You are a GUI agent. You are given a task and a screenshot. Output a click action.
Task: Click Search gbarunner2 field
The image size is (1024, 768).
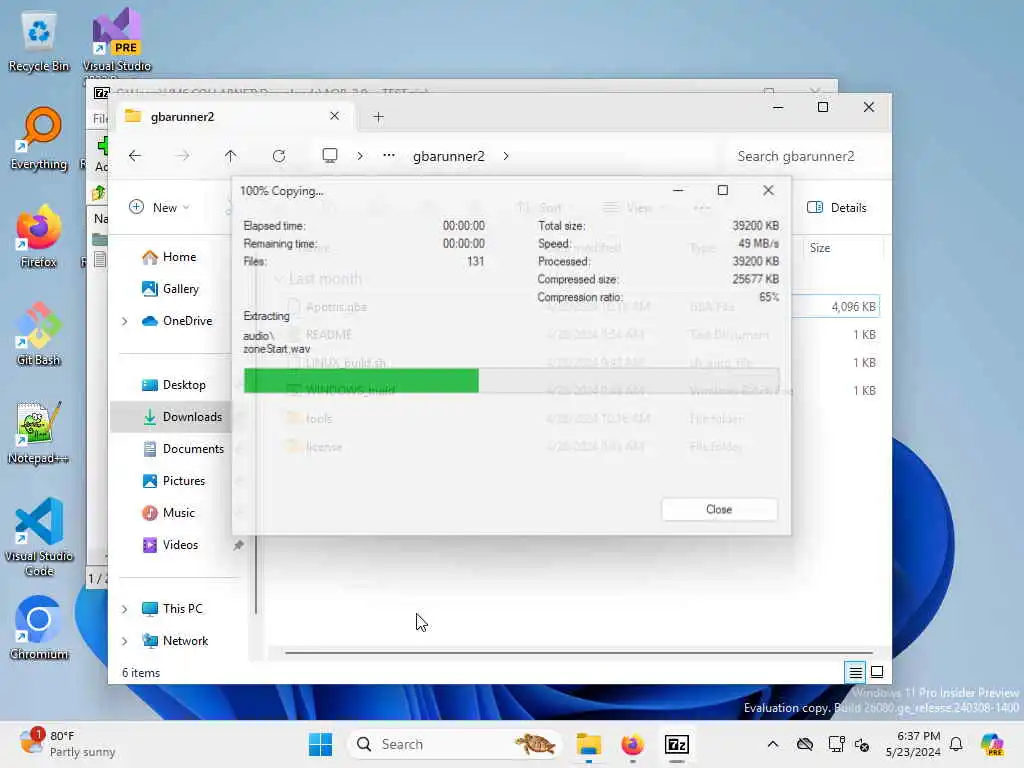click(x=807, y=156)
